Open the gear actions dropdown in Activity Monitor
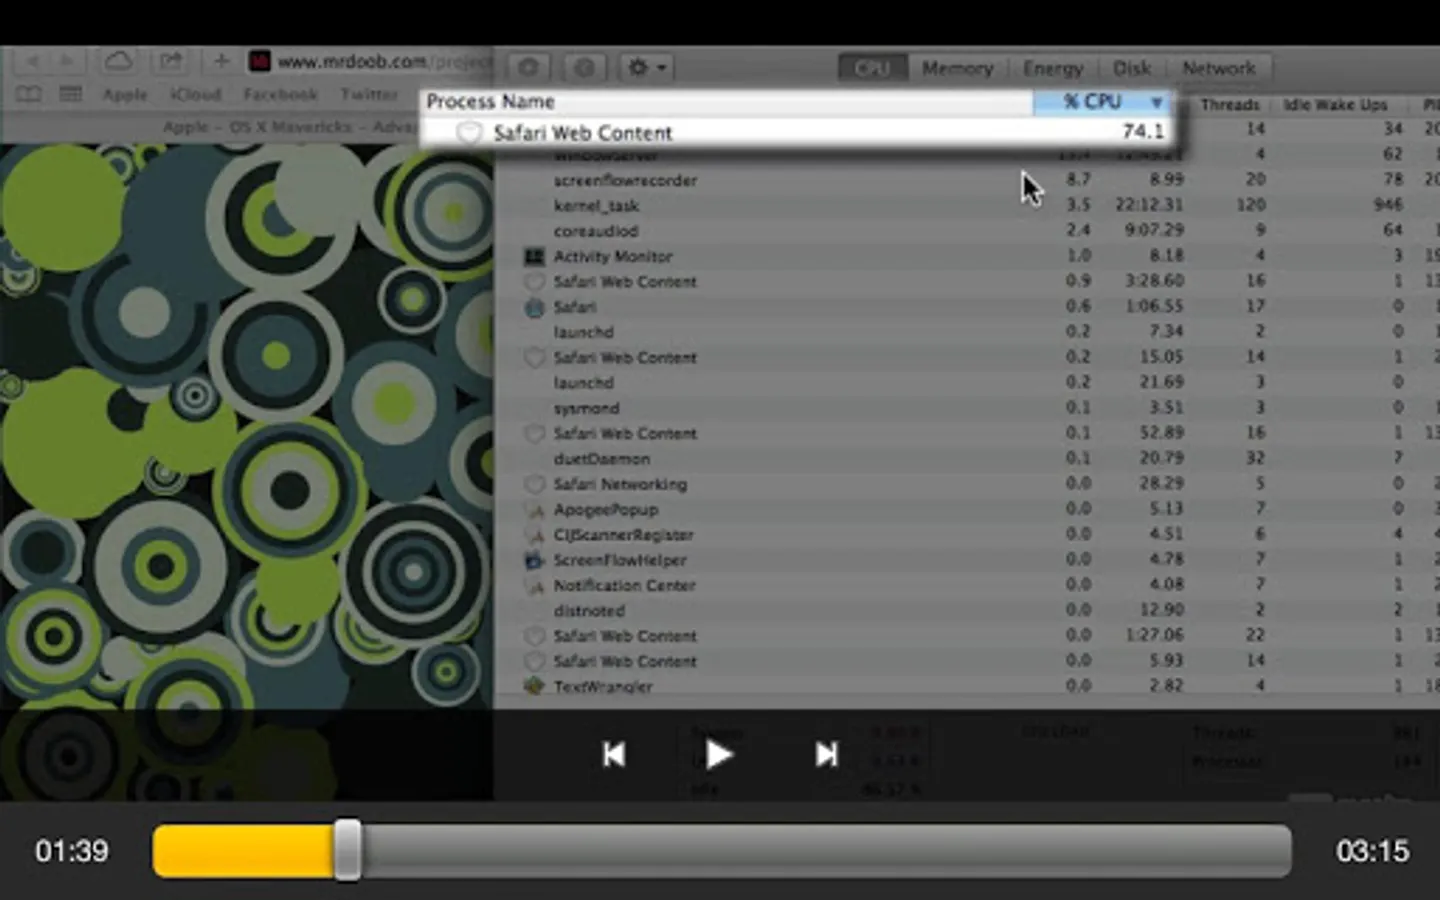Viewport: 1440px width, 900px height. point(646,68)
